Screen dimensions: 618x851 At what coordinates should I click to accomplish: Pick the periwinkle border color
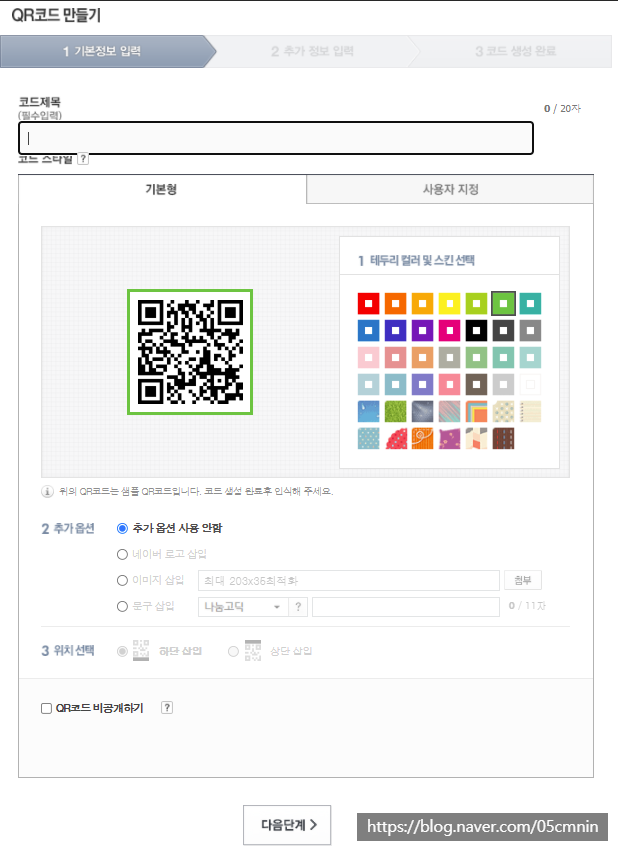[x=423, y=385]
